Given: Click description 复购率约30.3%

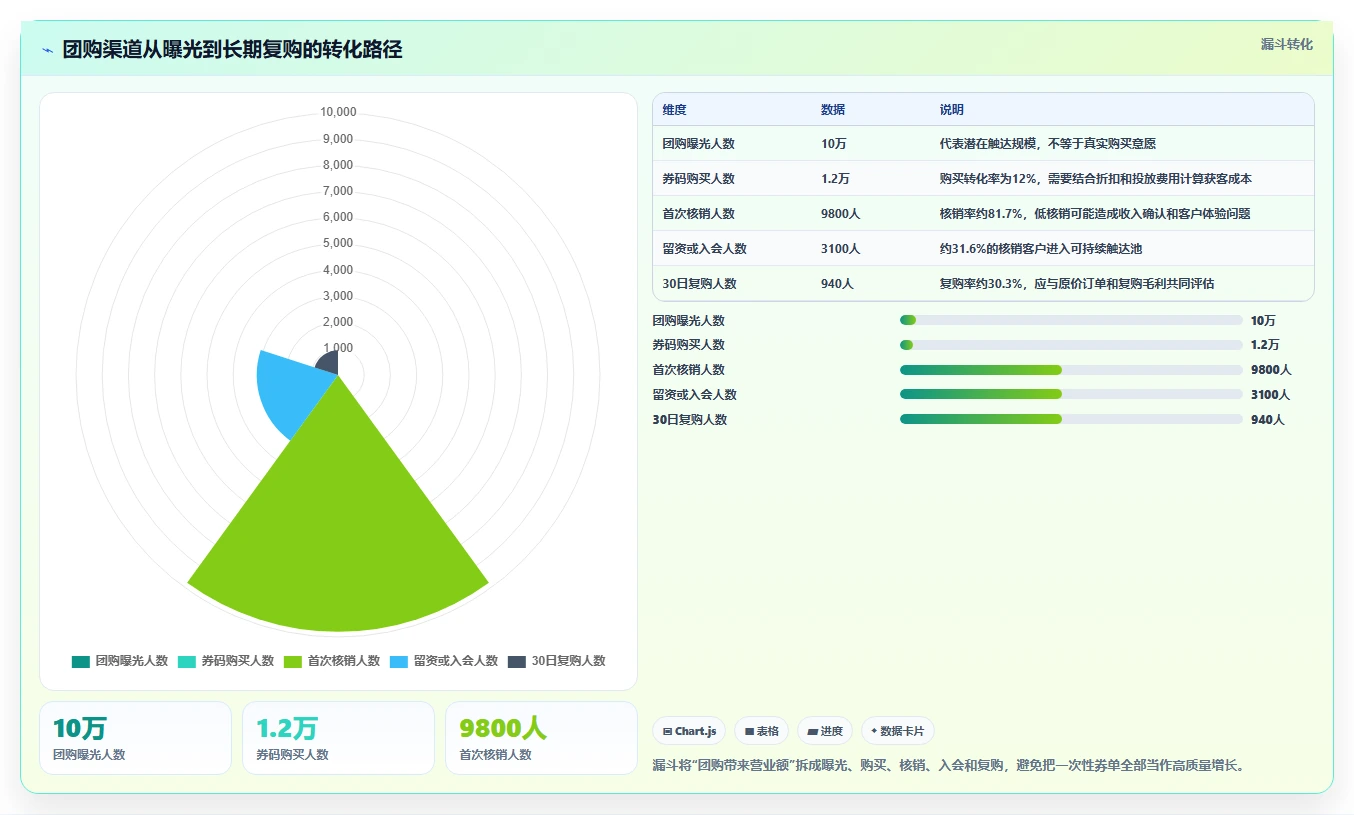Looking at the screenshot, I should [1076, 284].
